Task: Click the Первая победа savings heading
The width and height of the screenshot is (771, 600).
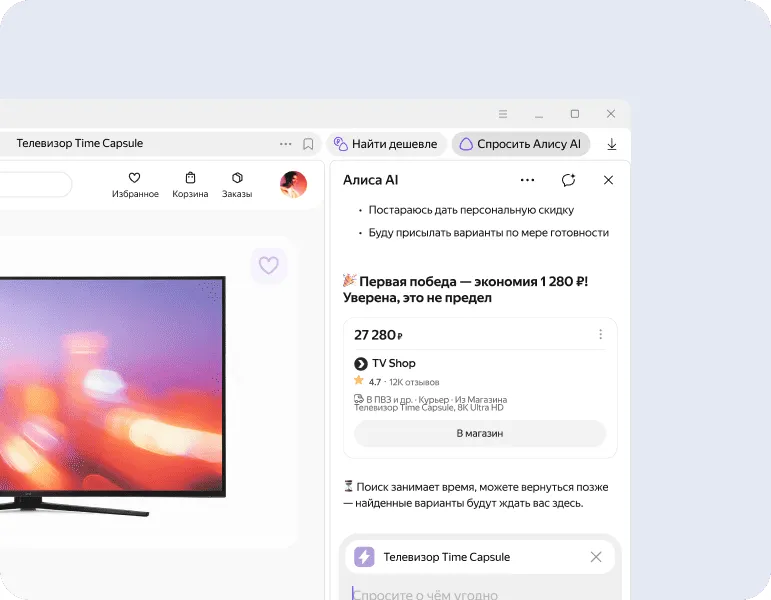Action: [x=466, y=289]
